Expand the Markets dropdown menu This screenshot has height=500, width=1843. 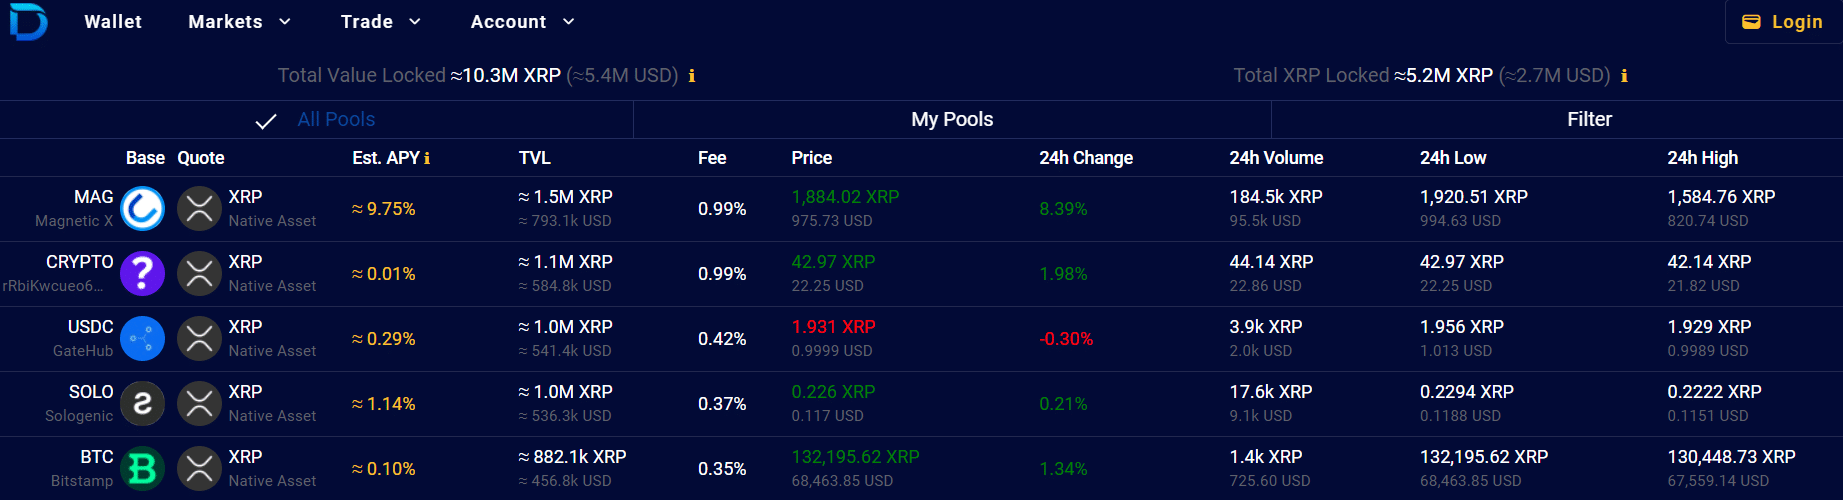(x=239, y=22)
